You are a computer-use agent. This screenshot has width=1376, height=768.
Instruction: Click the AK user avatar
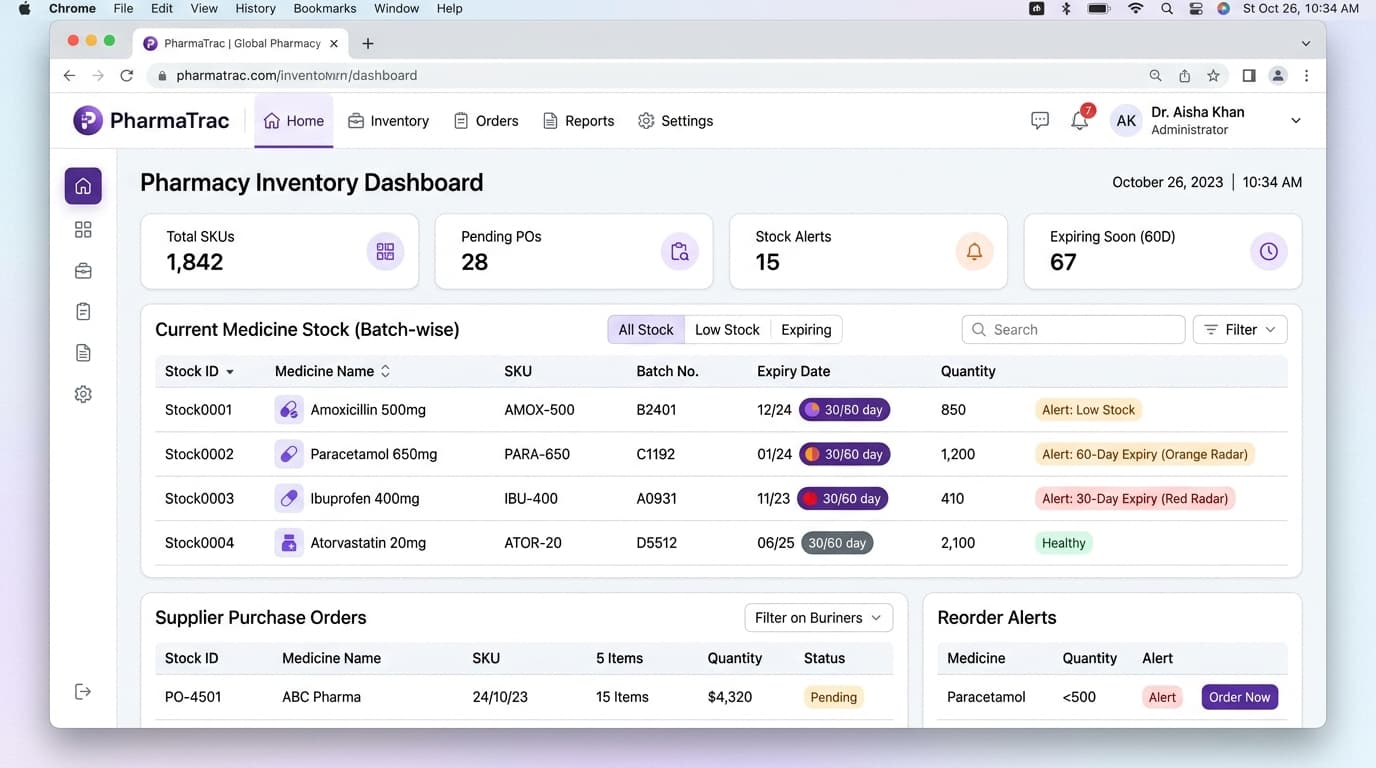(x=1126, y=121)
